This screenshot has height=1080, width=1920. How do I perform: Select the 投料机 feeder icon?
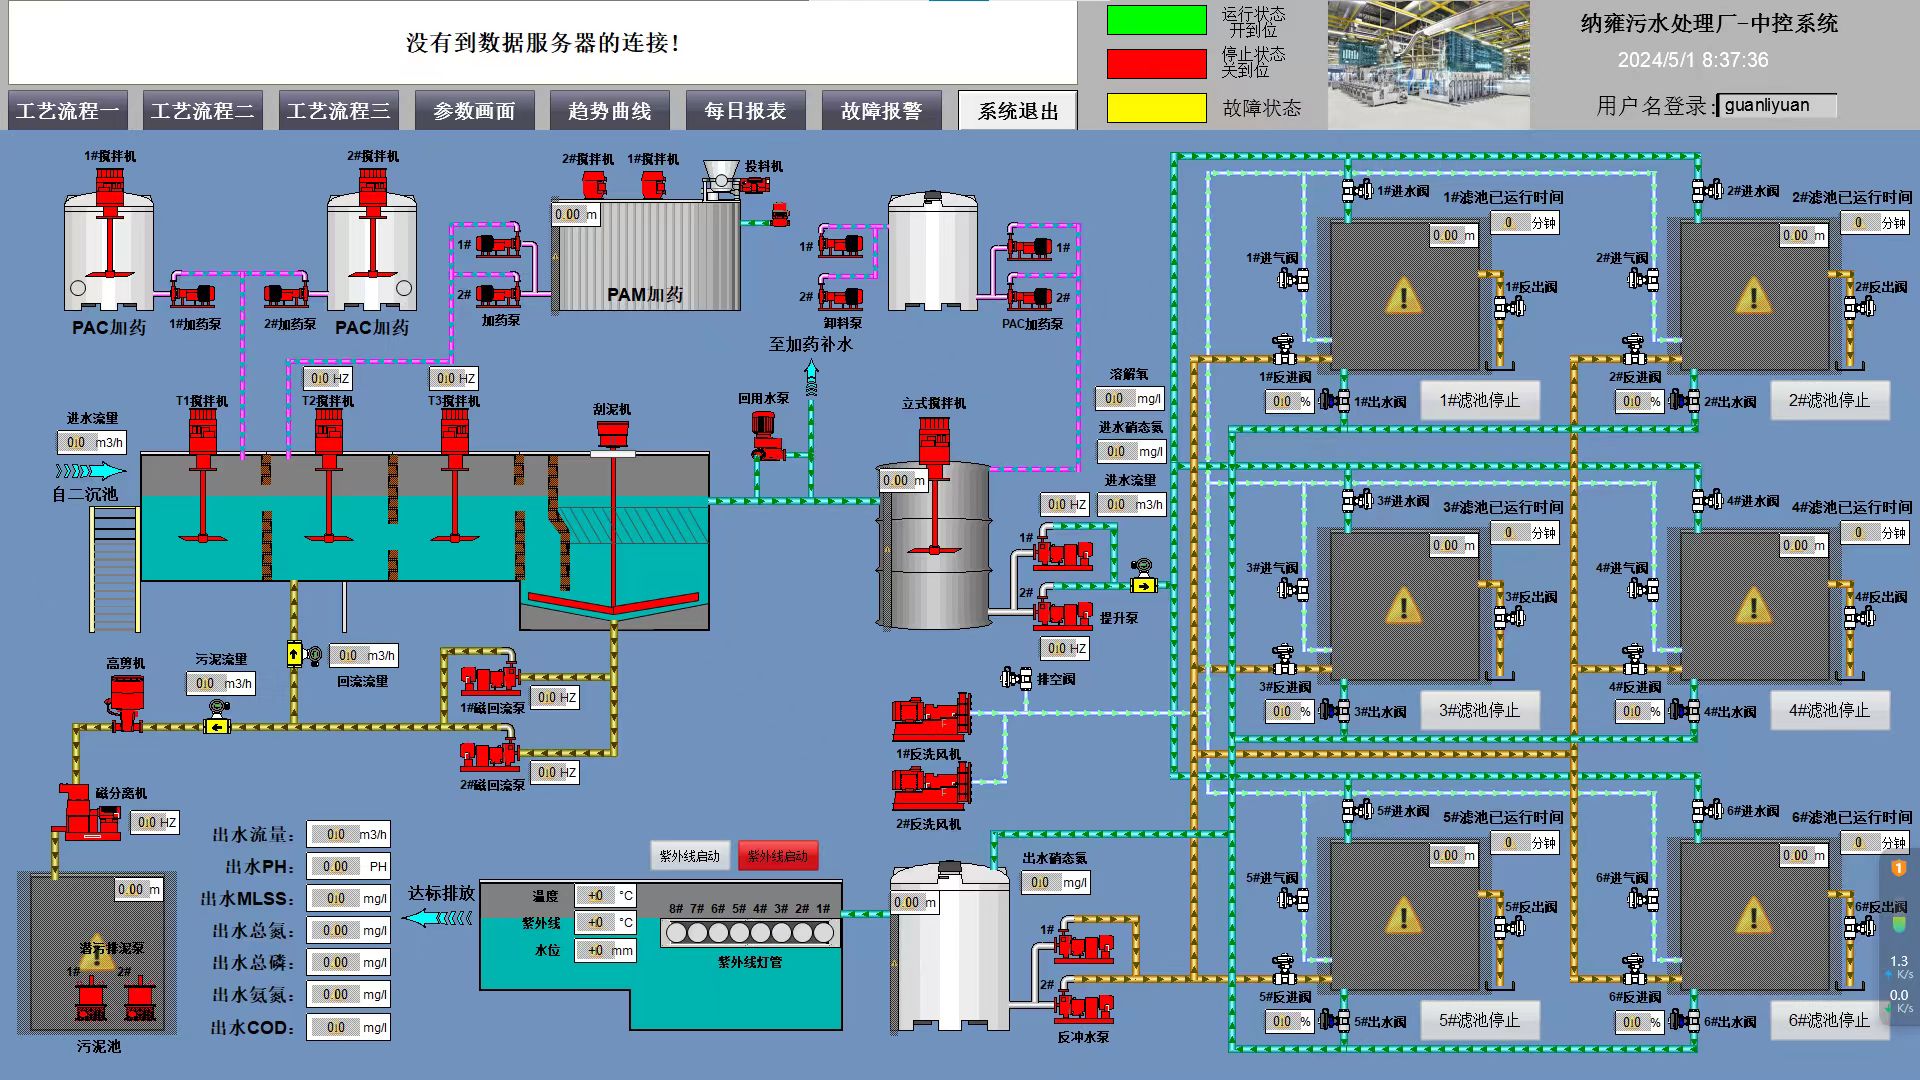click(736, 182)
